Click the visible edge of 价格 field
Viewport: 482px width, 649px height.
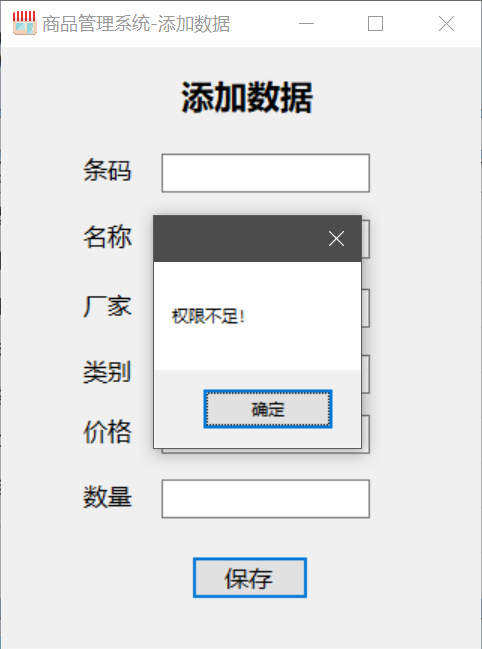(366, 434)
